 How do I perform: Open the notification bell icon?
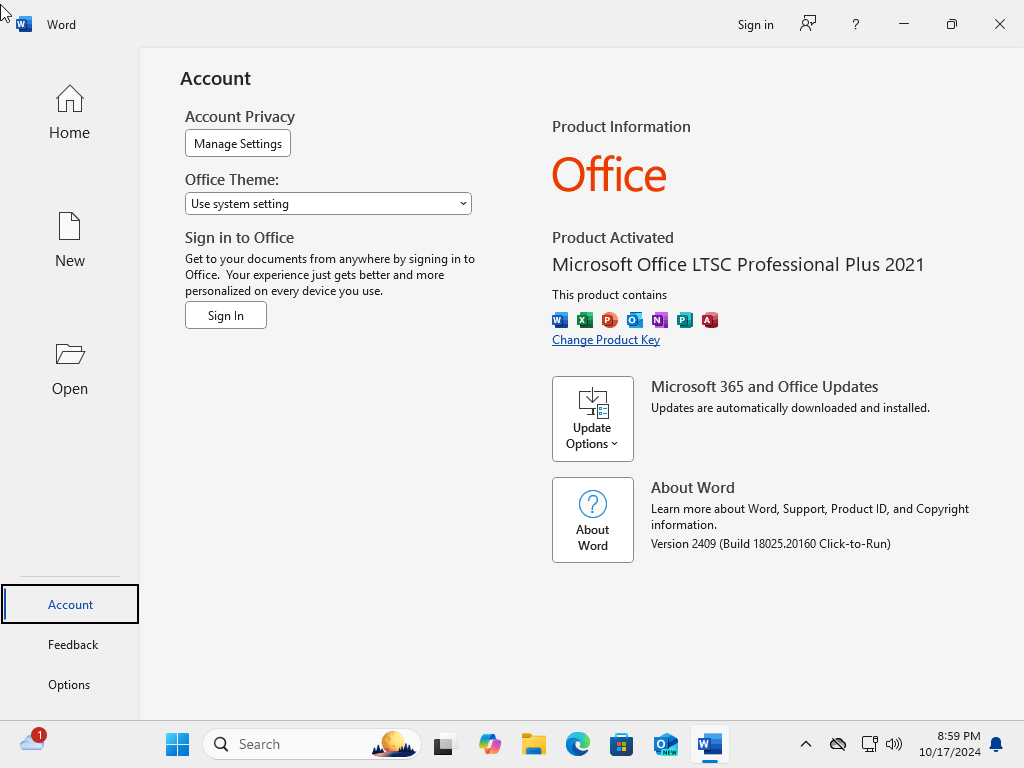tap(996, 744)
